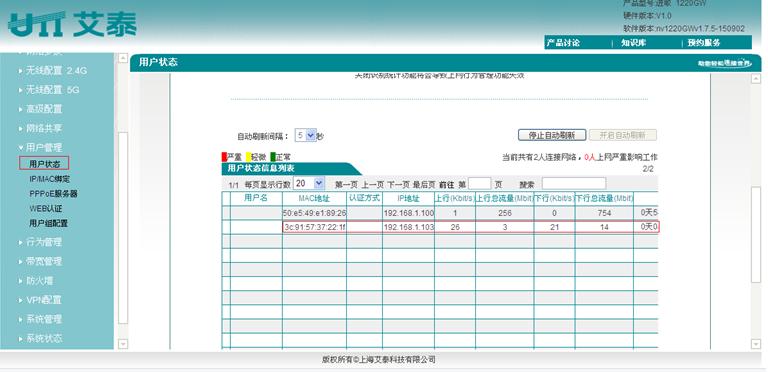
Task: Open WEB认证 submenu item
Action: pyautogui.click(x=46, y=209)
